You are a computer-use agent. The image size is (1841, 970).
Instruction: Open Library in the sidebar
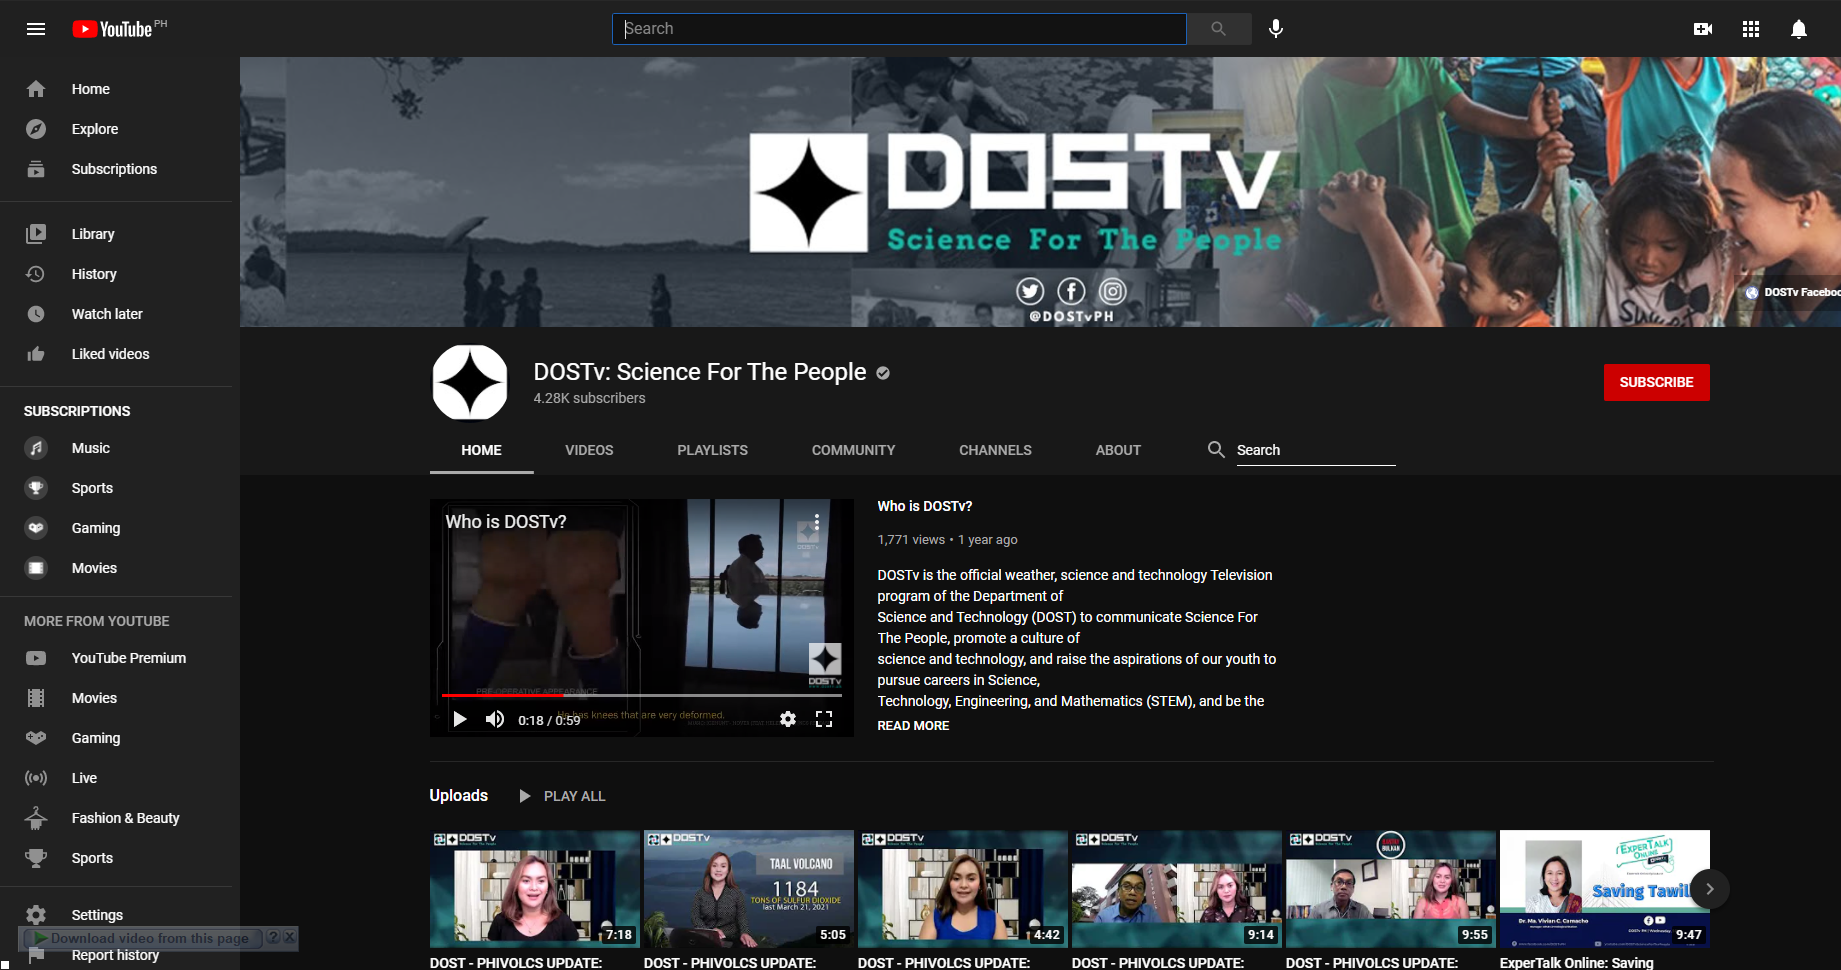point(120,234)
